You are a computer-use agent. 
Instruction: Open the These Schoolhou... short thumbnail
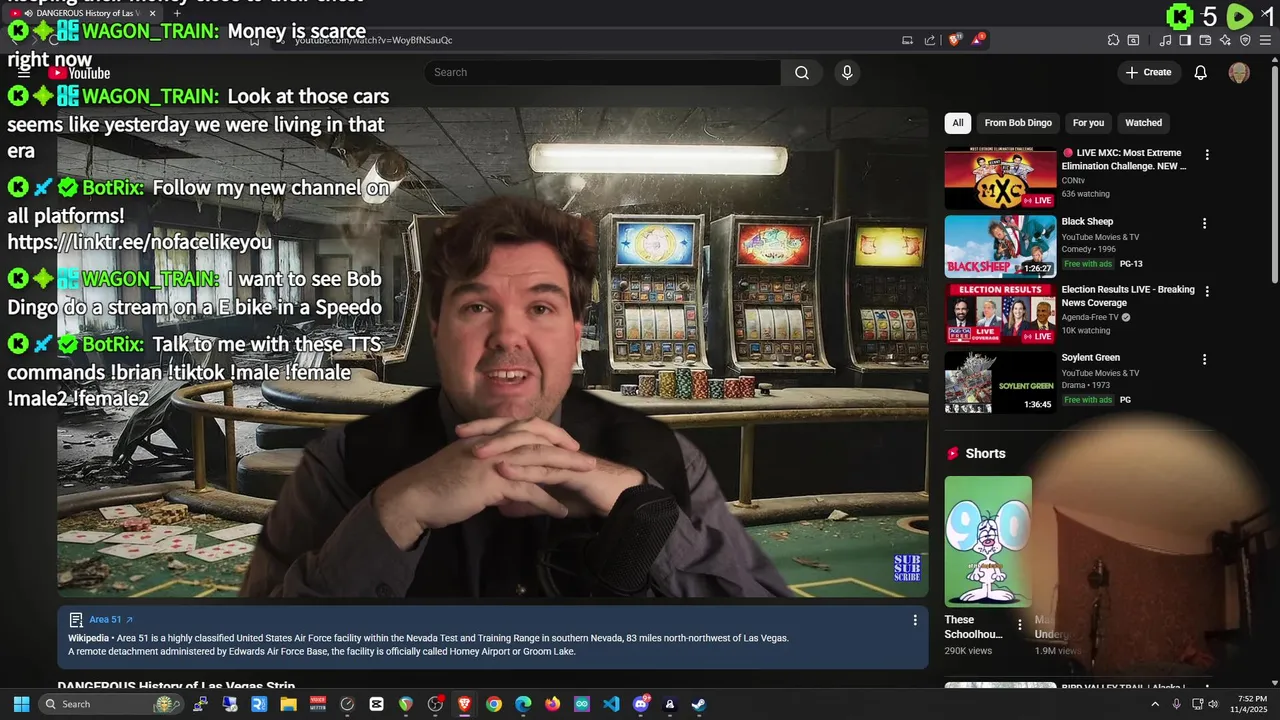click(988, 541)
